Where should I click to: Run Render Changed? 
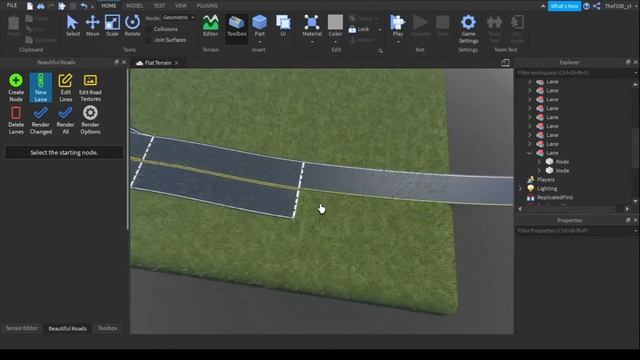pyautogui.click(x=40, y=120)
